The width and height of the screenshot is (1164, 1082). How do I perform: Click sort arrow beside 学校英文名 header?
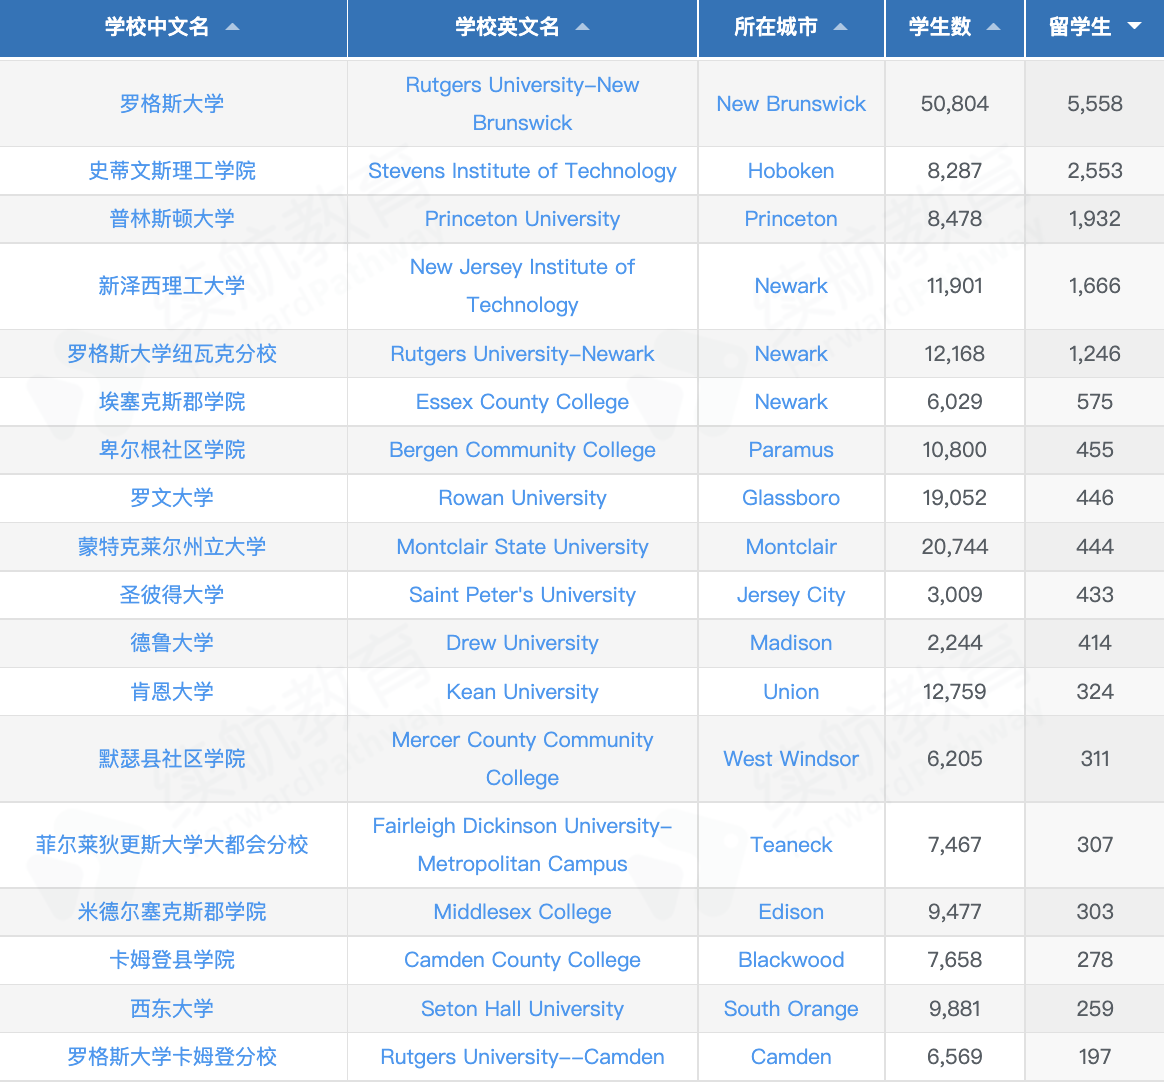click(x=582, y=27)
